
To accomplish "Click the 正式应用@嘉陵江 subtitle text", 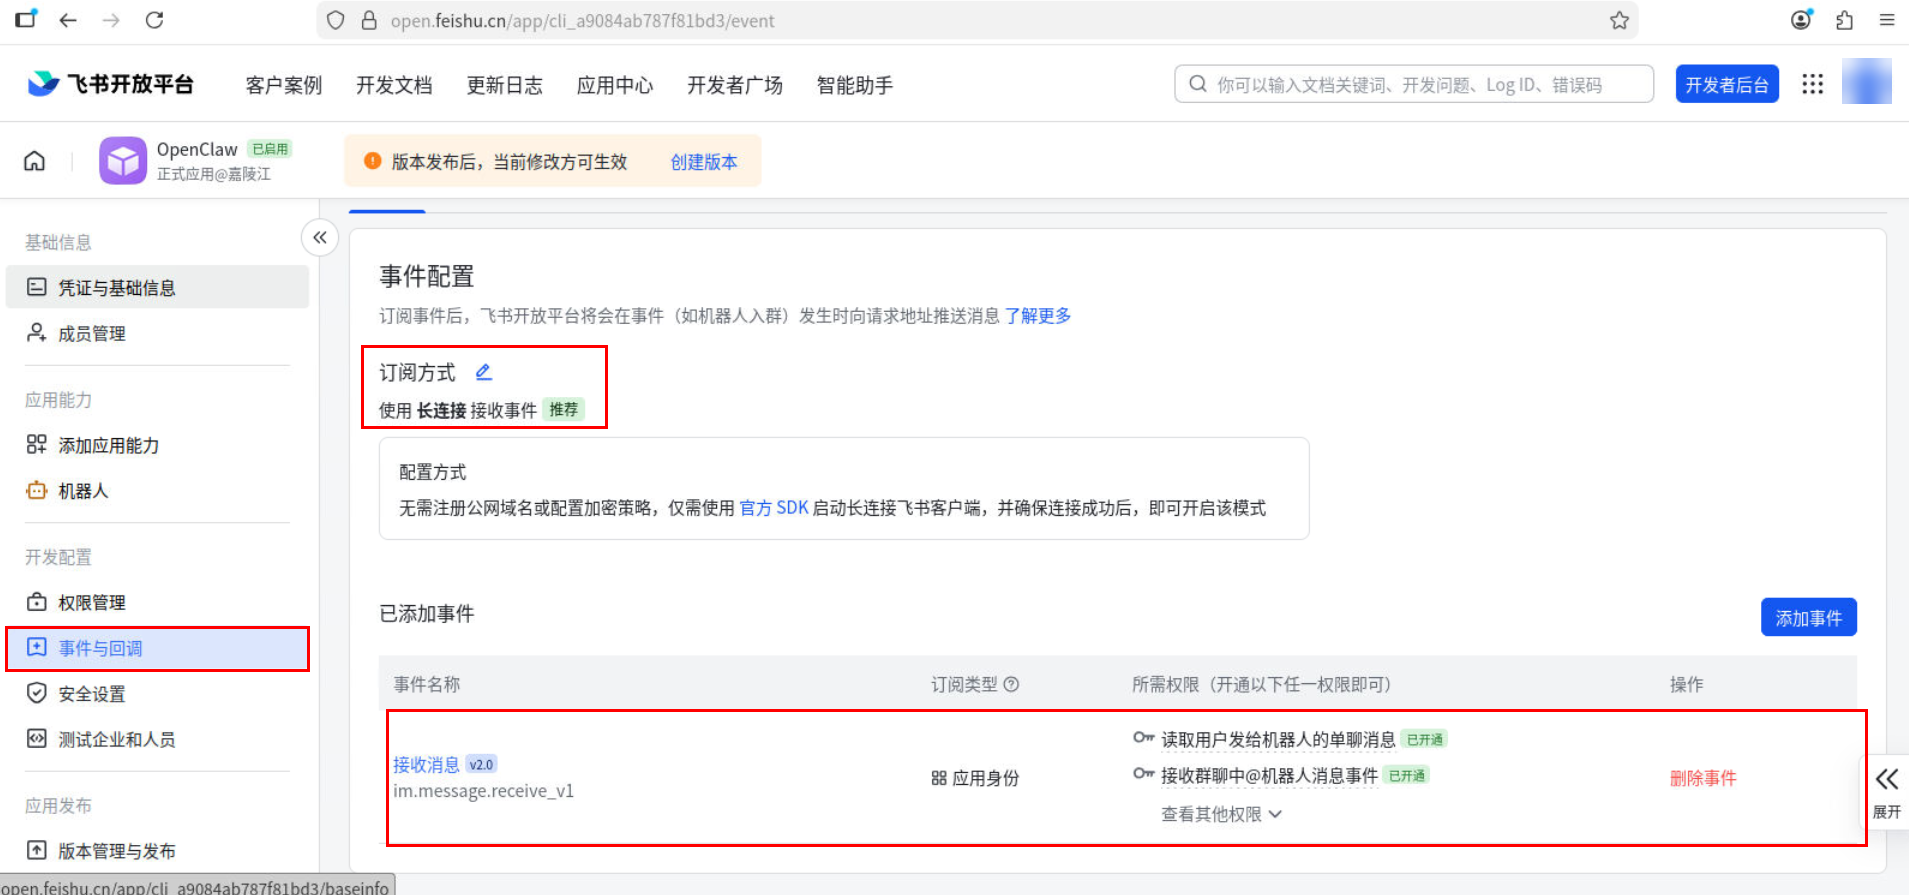I will [214, 174].
